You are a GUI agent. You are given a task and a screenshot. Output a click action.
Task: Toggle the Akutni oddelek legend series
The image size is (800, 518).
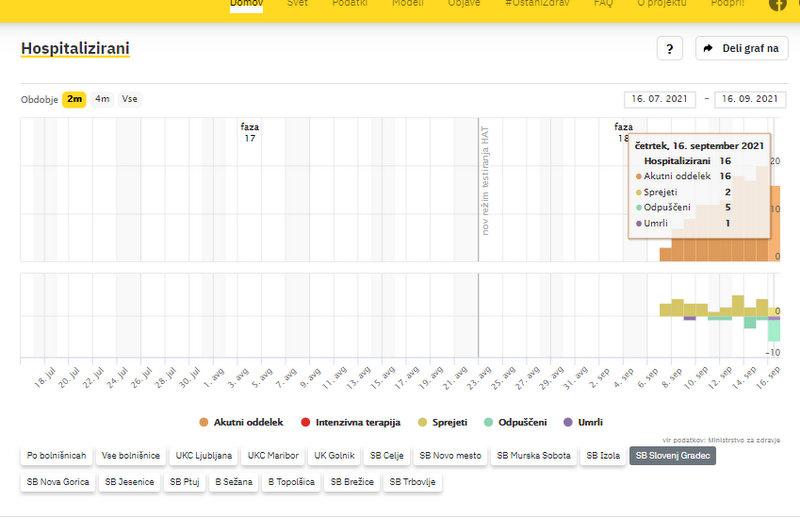241,422
